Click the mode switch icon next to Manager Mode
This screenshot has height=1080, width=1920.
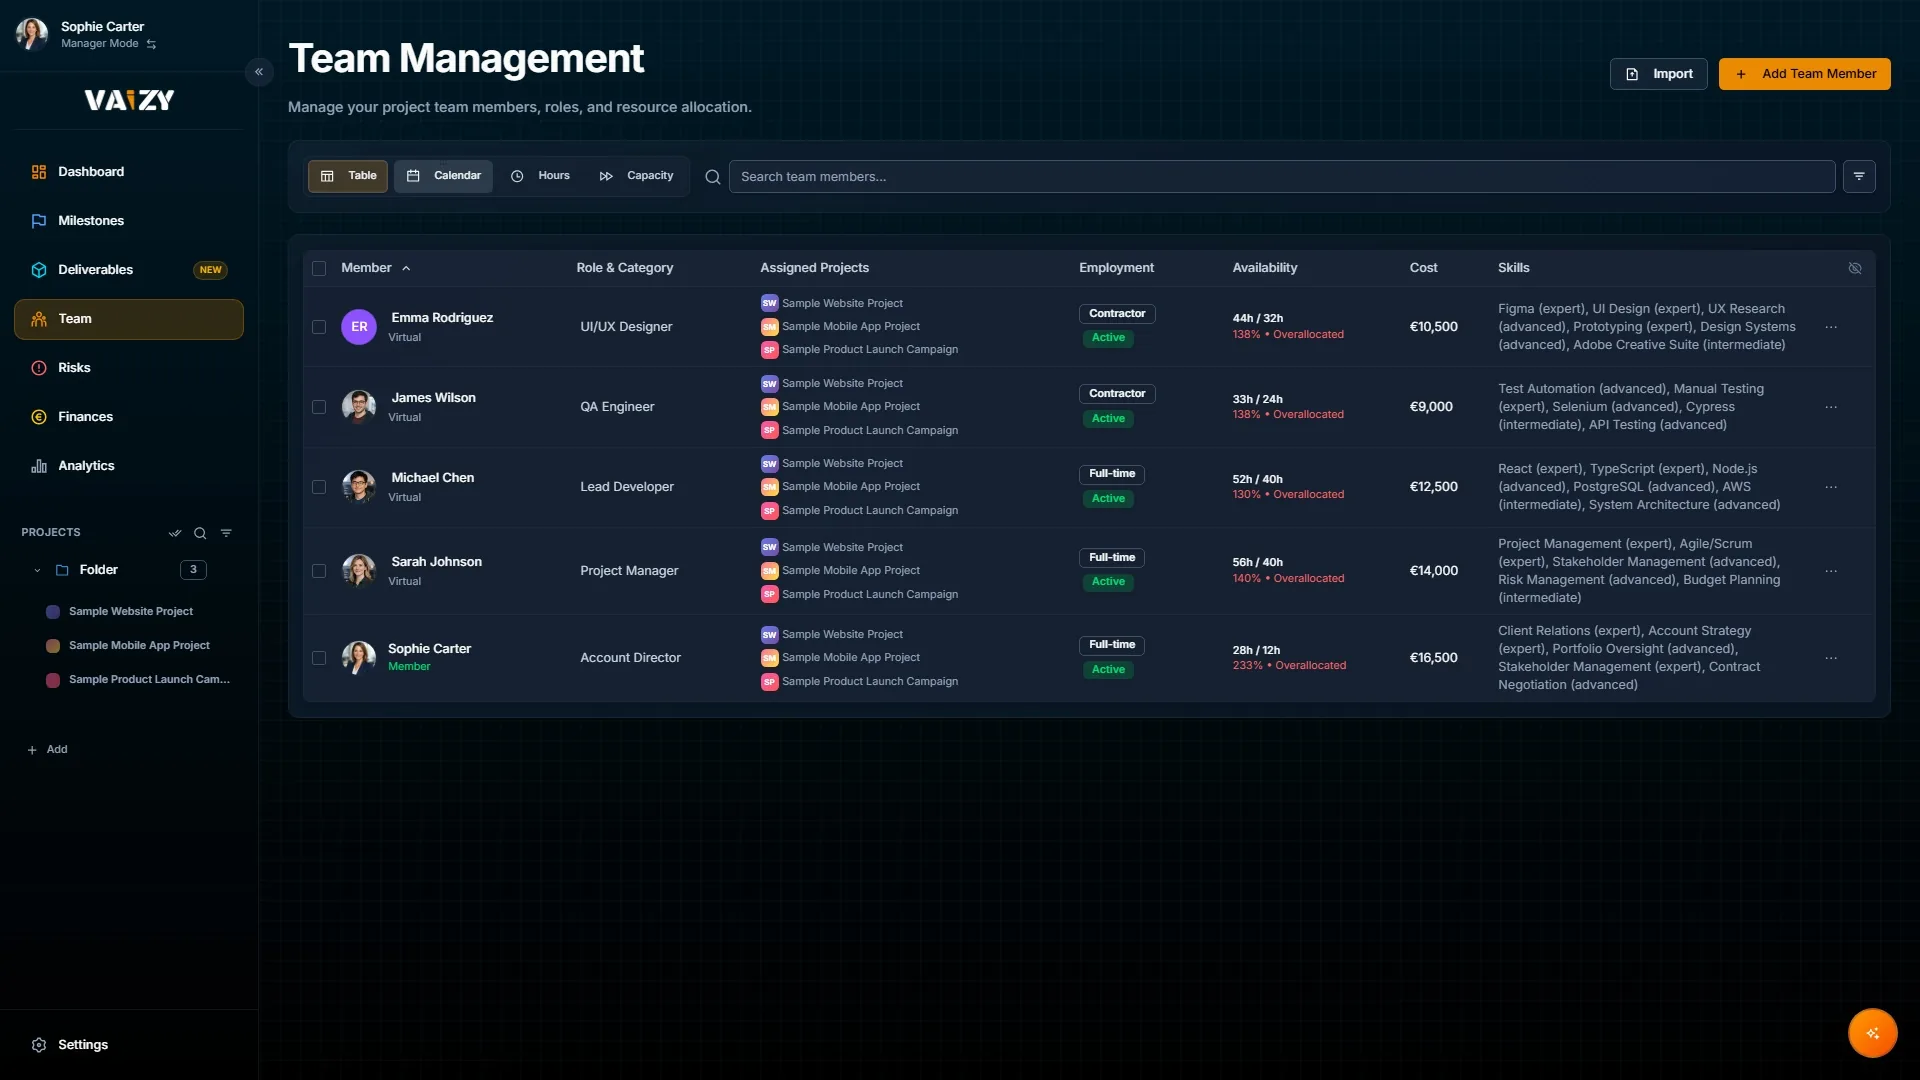click(151, 44)
